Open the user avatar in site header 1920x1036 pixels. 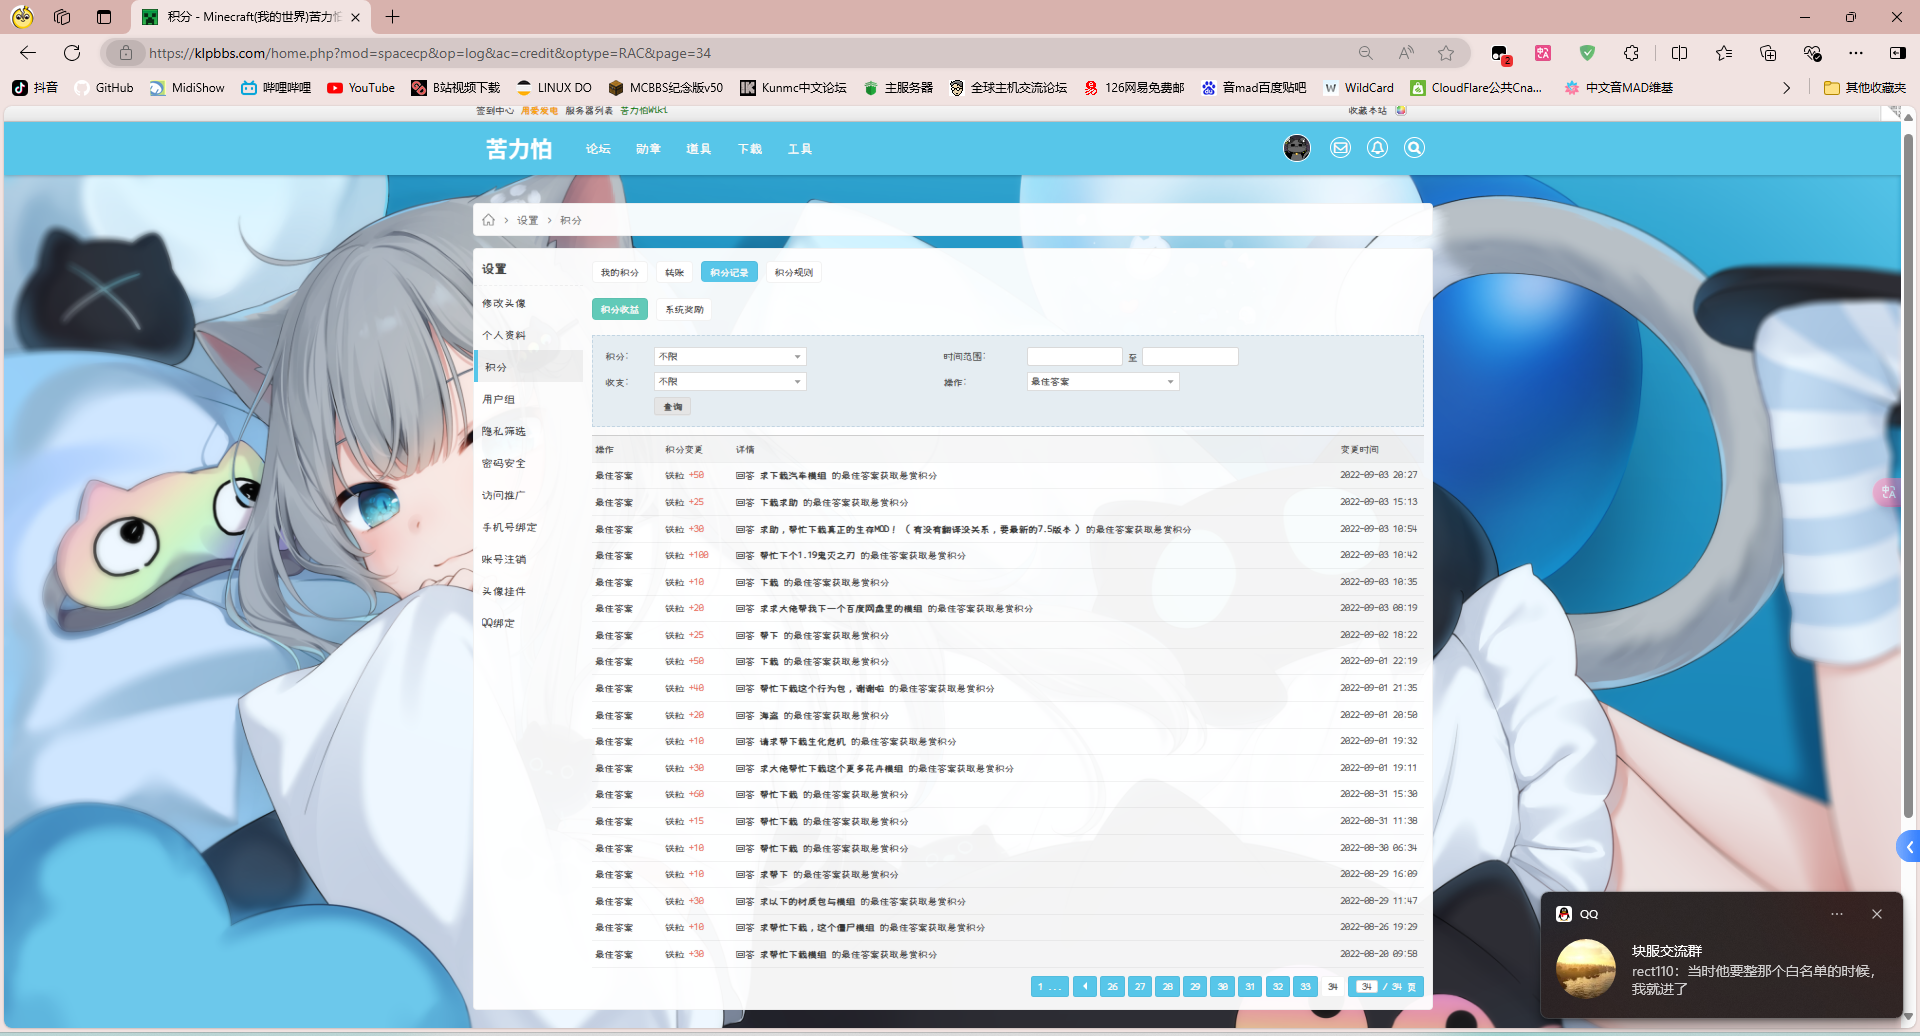[1297, 148]
